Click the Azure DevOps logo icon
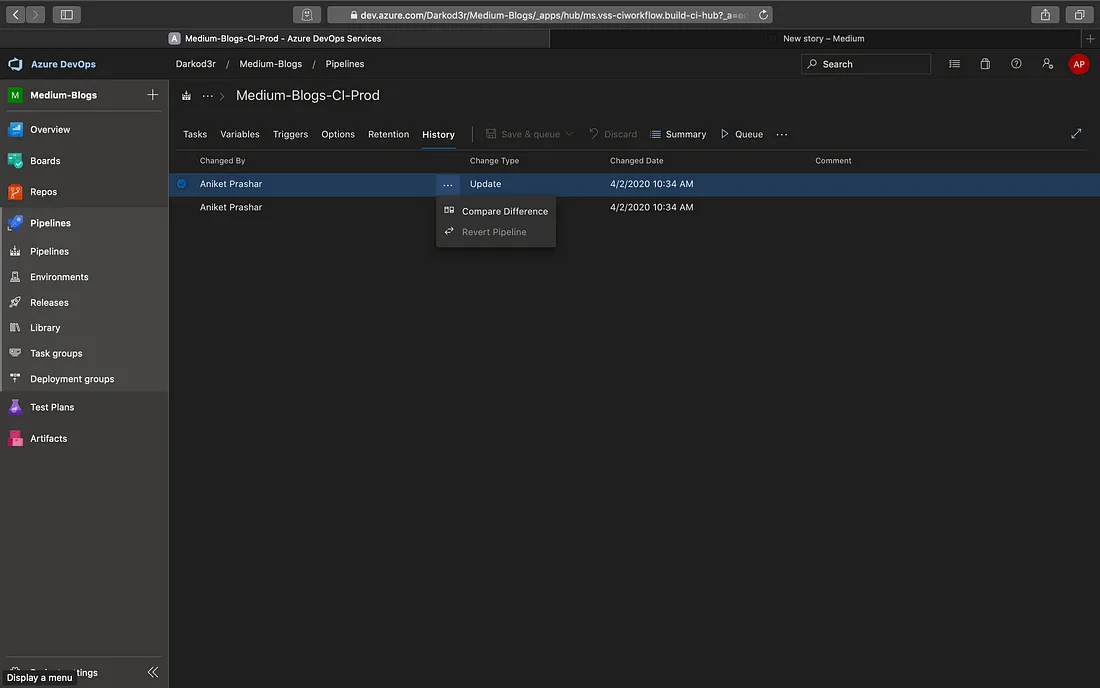1100x688 pixels. point(15,64)
